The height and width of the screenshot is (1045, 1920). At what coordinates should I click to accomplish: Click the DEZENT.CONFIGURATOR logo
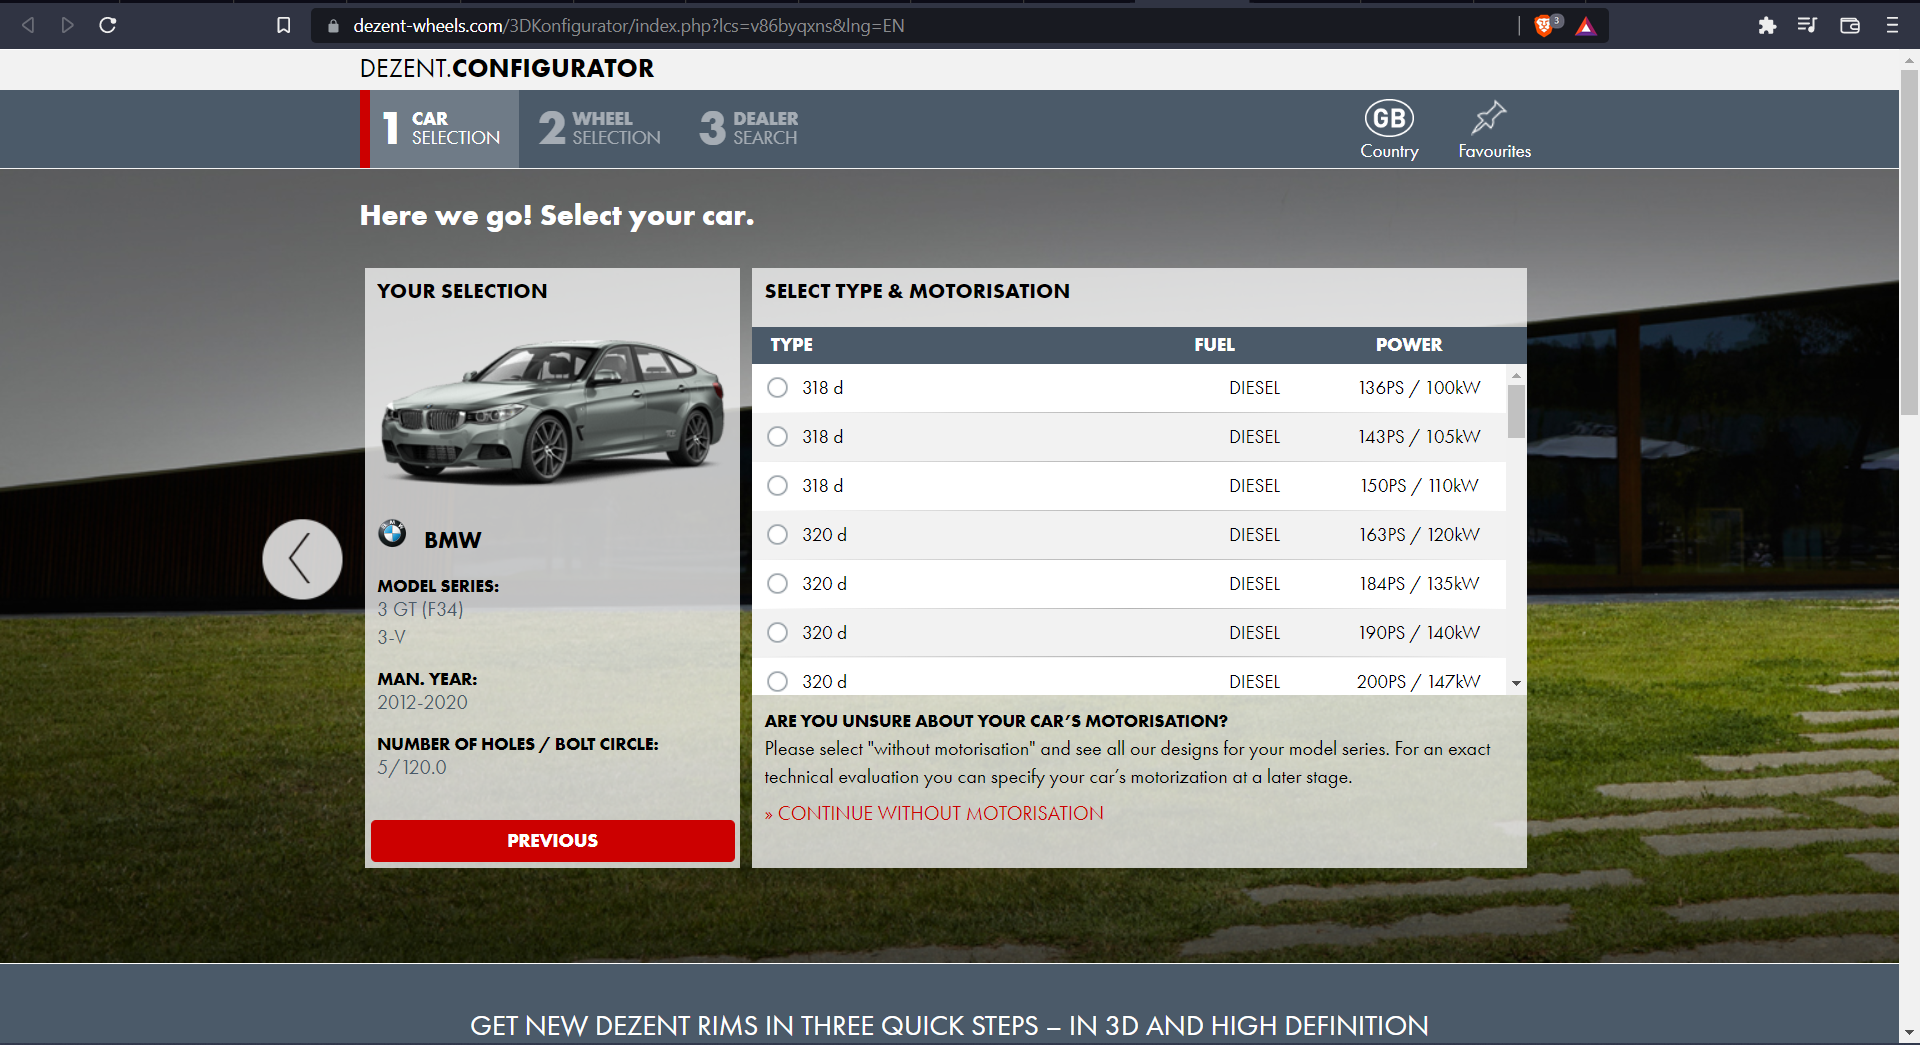pyautogui.click(x=507, y=68)
